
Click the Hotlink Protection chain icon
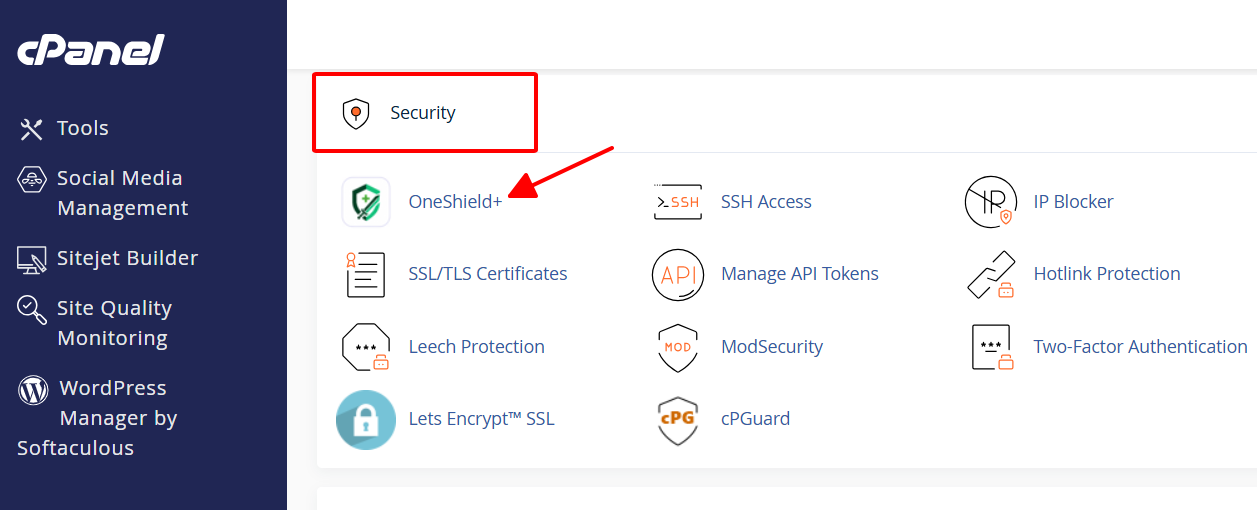click(990, 274)
